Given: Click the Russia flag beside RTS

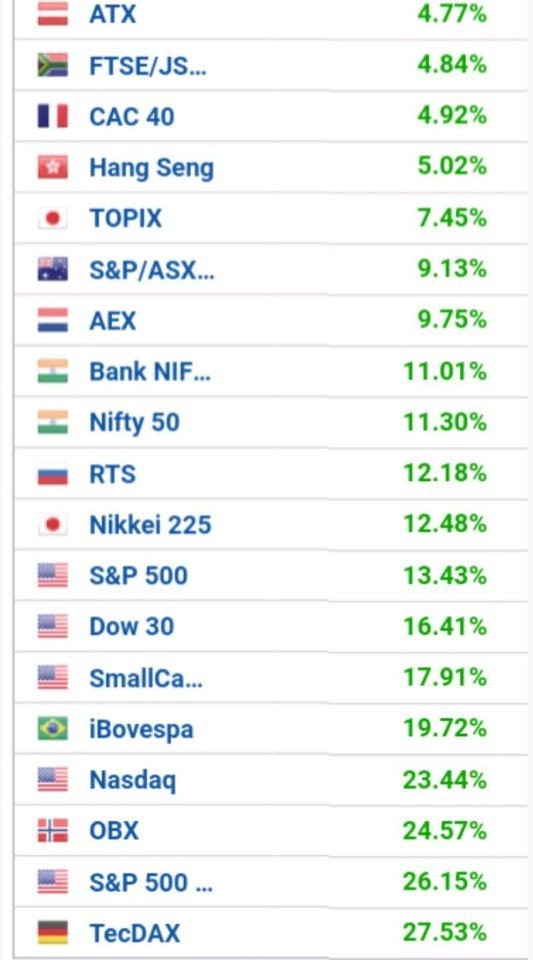Looking at the screenshot, I should pyautogui.click(x=53, y=474).
